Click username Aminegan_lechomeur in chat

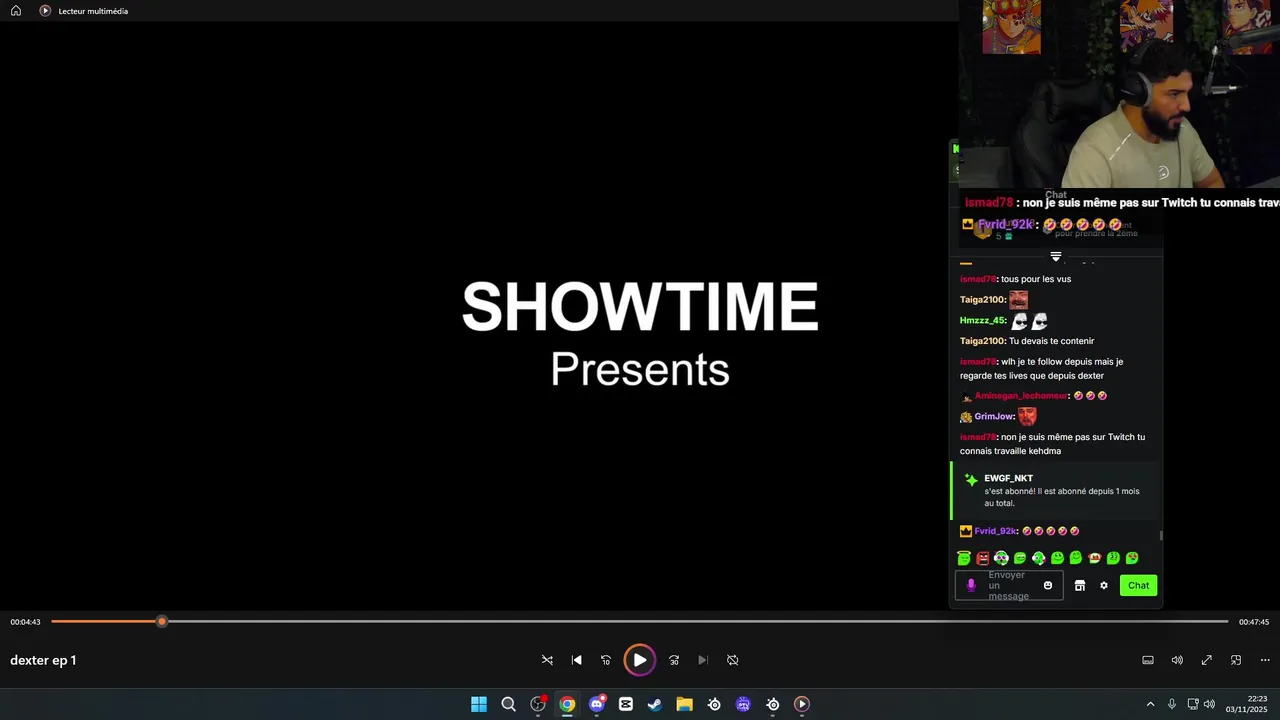(1020, 396)
